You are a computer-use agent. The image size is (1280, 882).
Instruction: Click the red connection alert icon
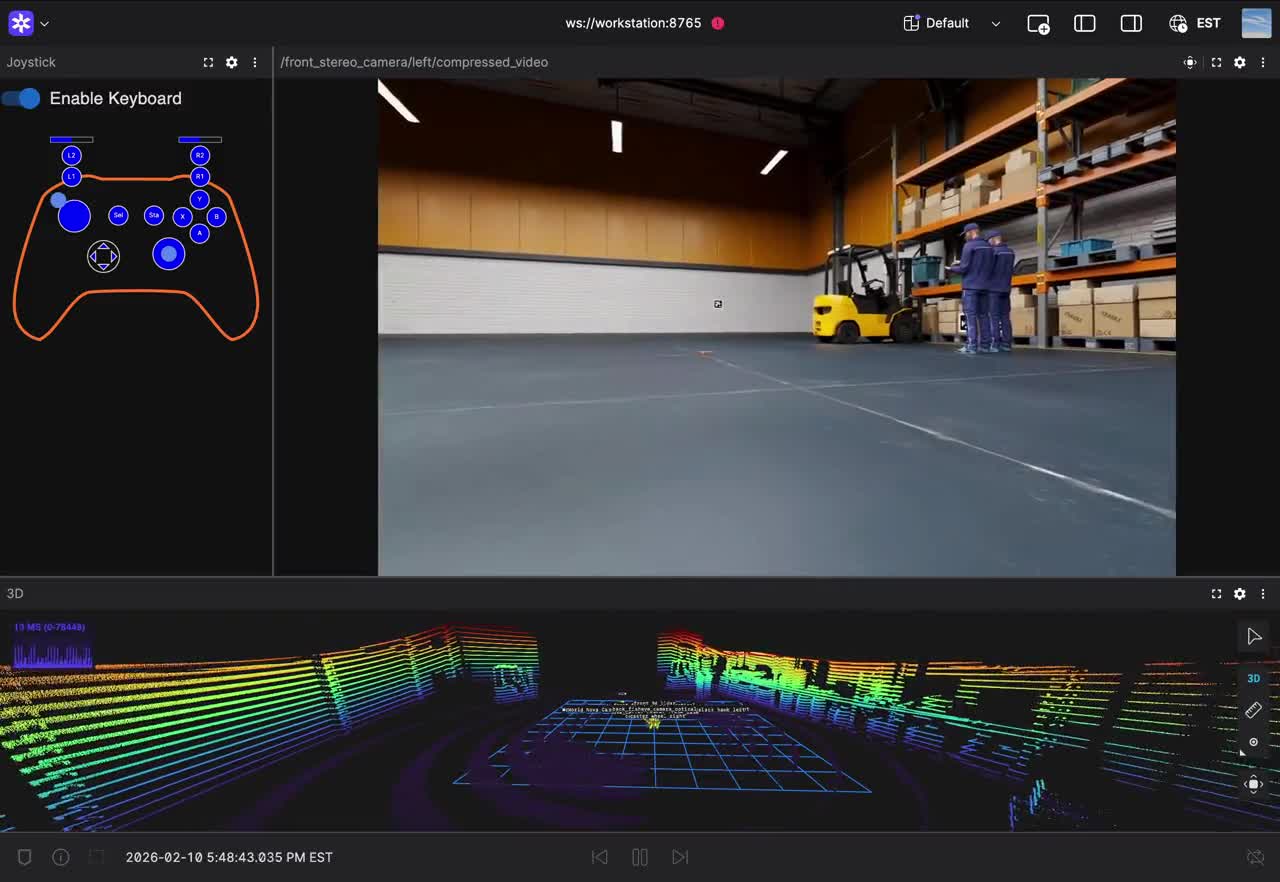pyautogui.click(x=717, y=23)
